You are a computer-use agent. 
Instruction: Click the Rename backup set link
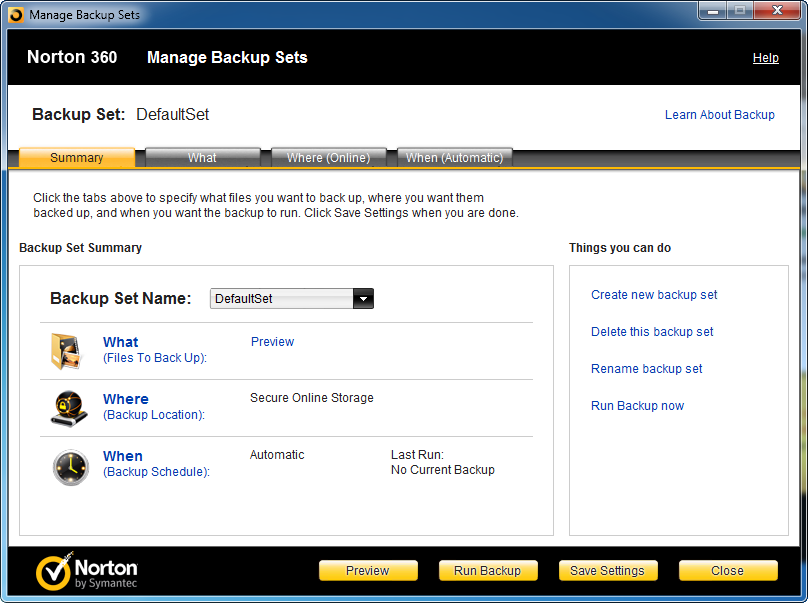(x=647, y=369)
